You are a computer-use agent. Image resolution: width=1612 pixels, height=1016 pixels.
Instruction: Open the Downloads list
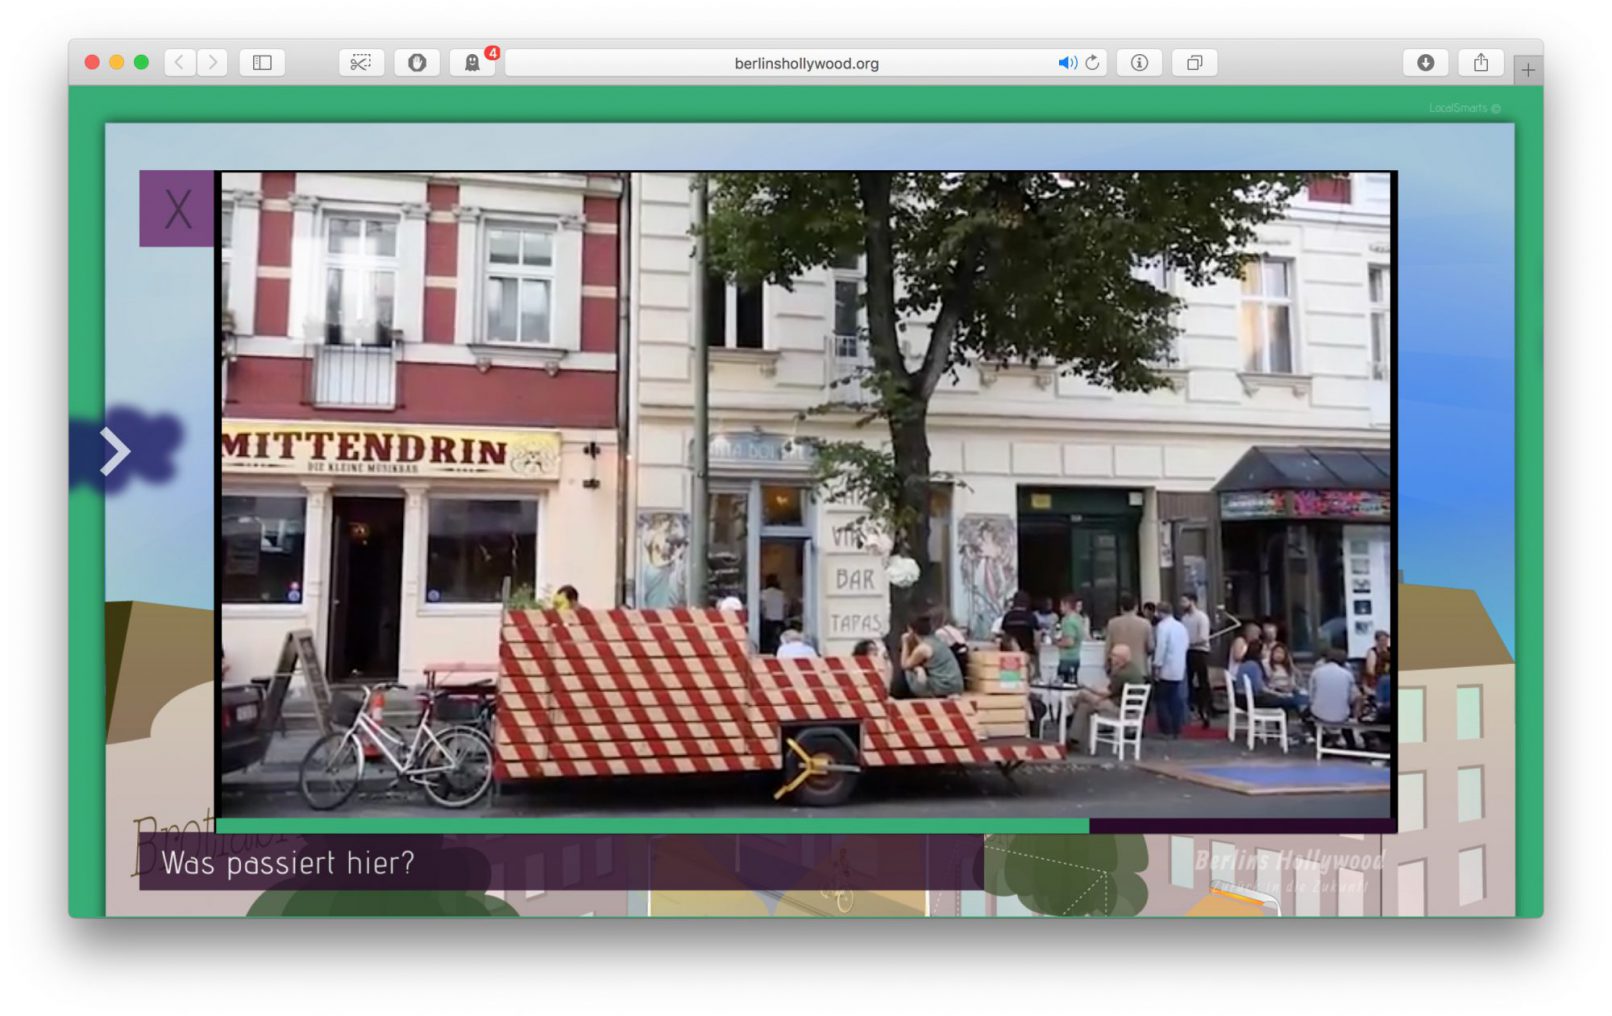tap(1426, 63)
